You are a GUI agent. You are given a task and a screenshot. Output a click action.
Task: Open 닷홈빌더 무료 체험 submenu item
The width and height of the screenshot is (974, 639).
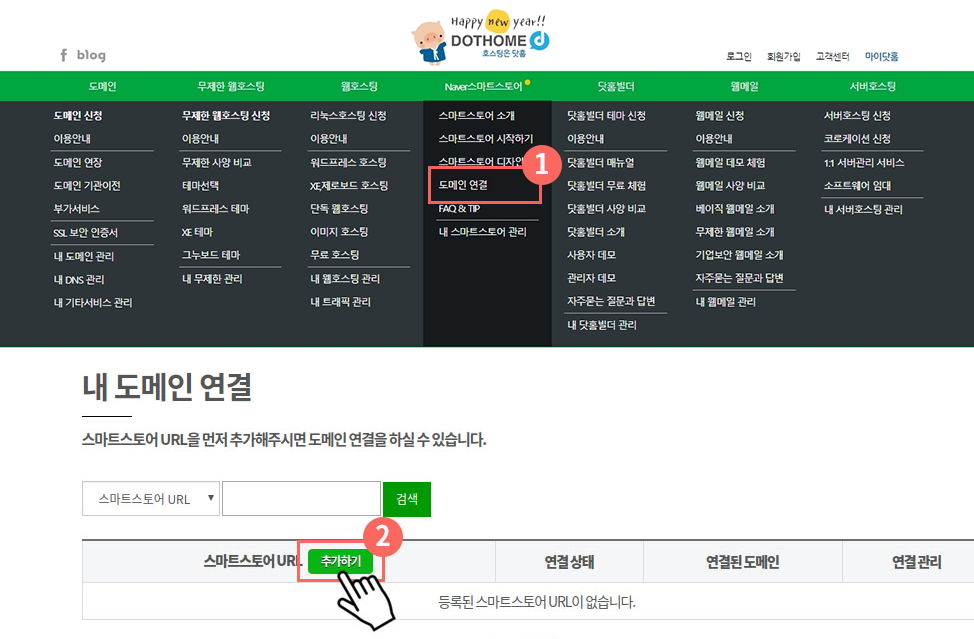pos(606,186)
